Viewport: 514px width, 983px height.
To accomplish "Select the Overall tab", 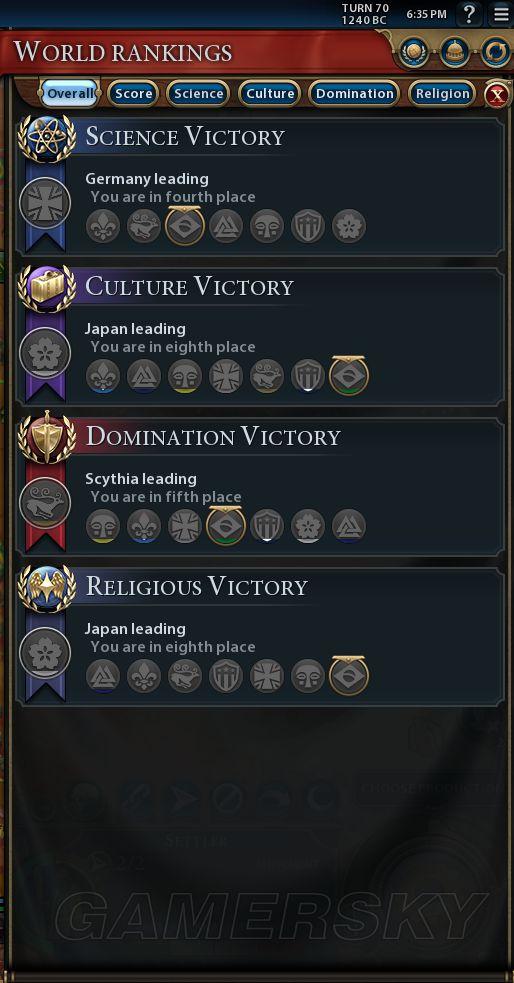I will coord(70,94).
